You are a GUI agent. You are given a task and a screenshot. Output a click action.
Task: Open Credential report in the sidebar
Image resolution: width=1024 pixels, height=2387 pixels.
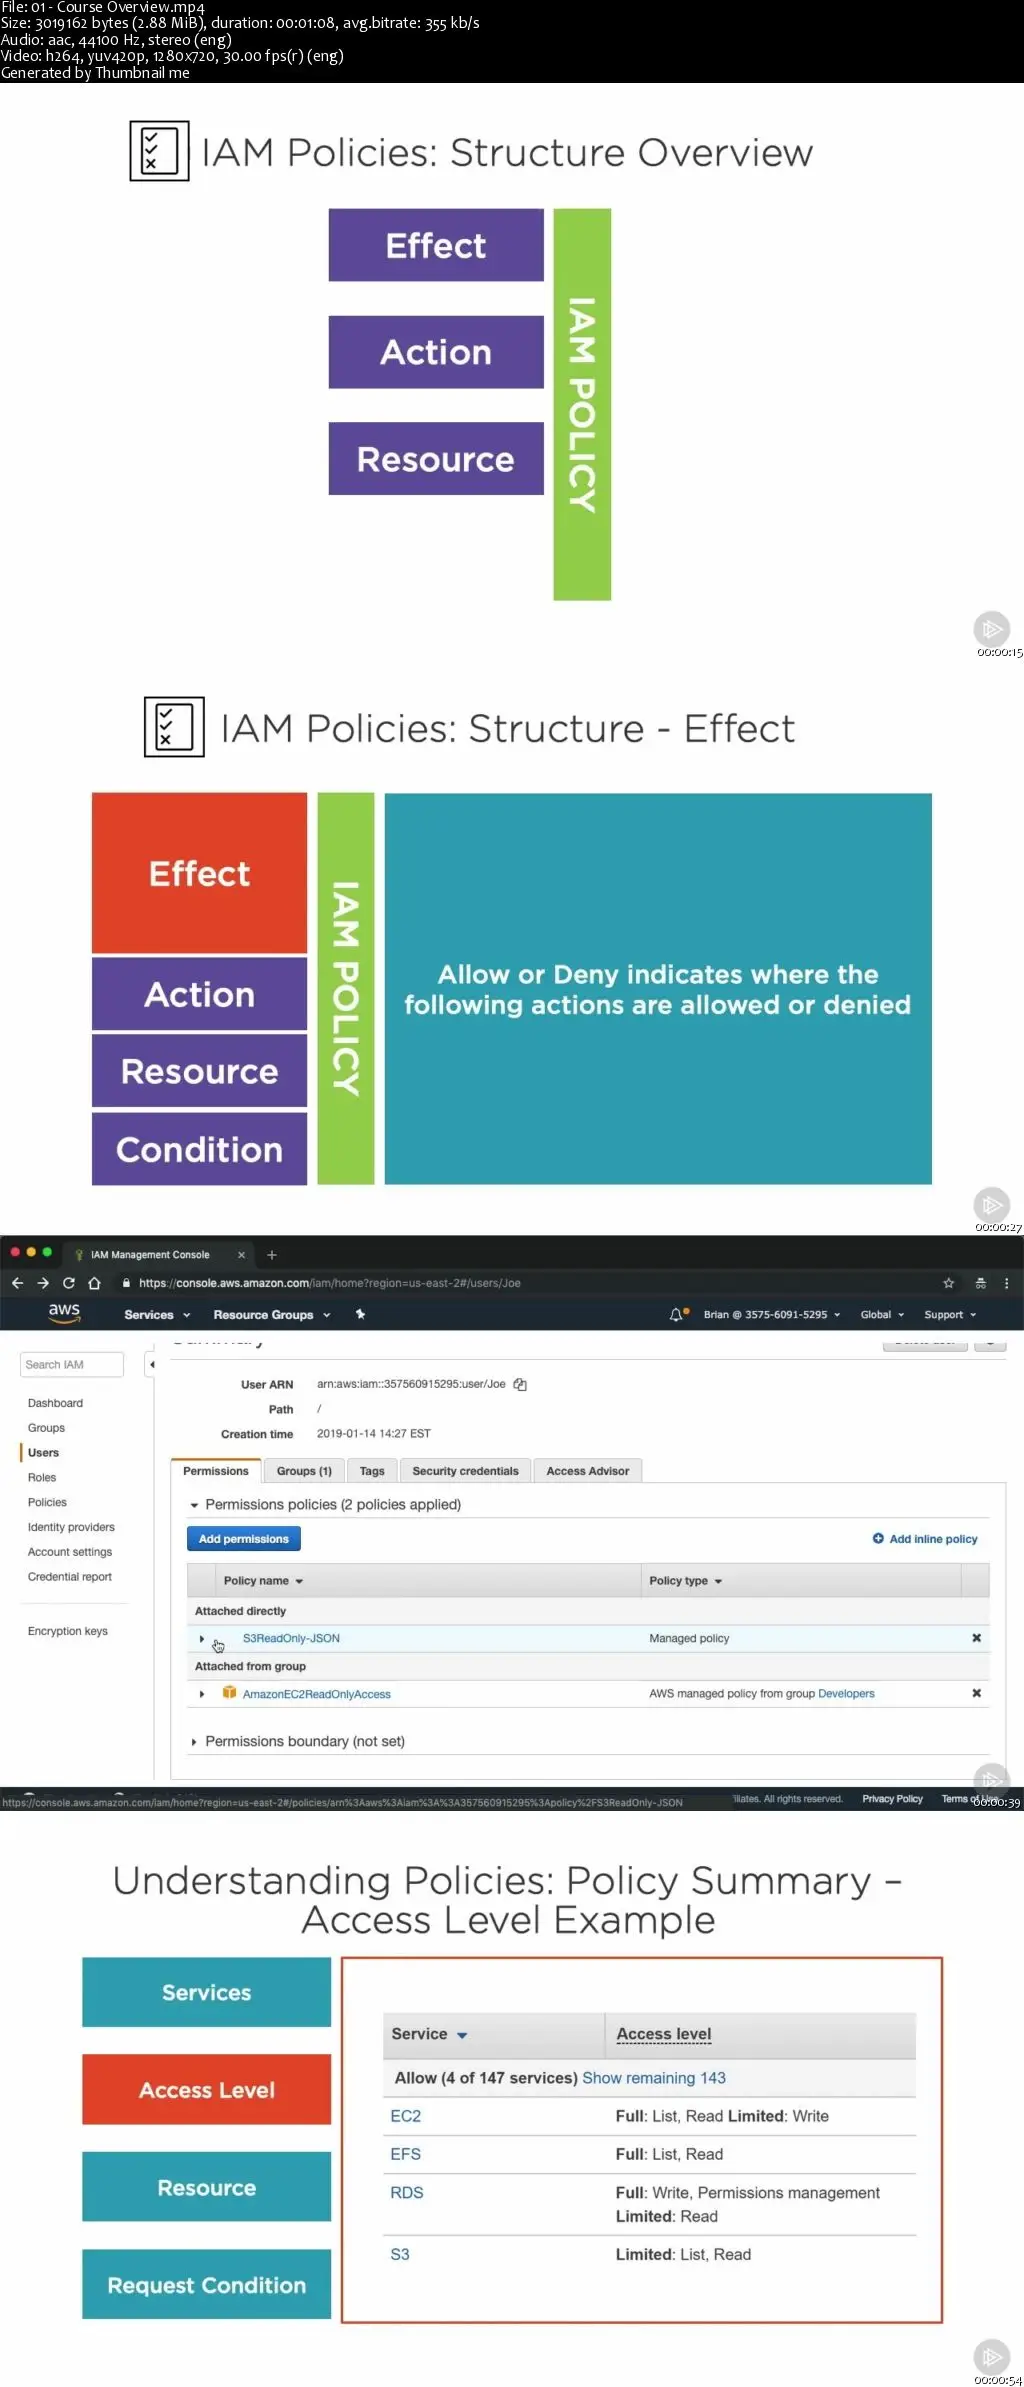[70, 1577]
